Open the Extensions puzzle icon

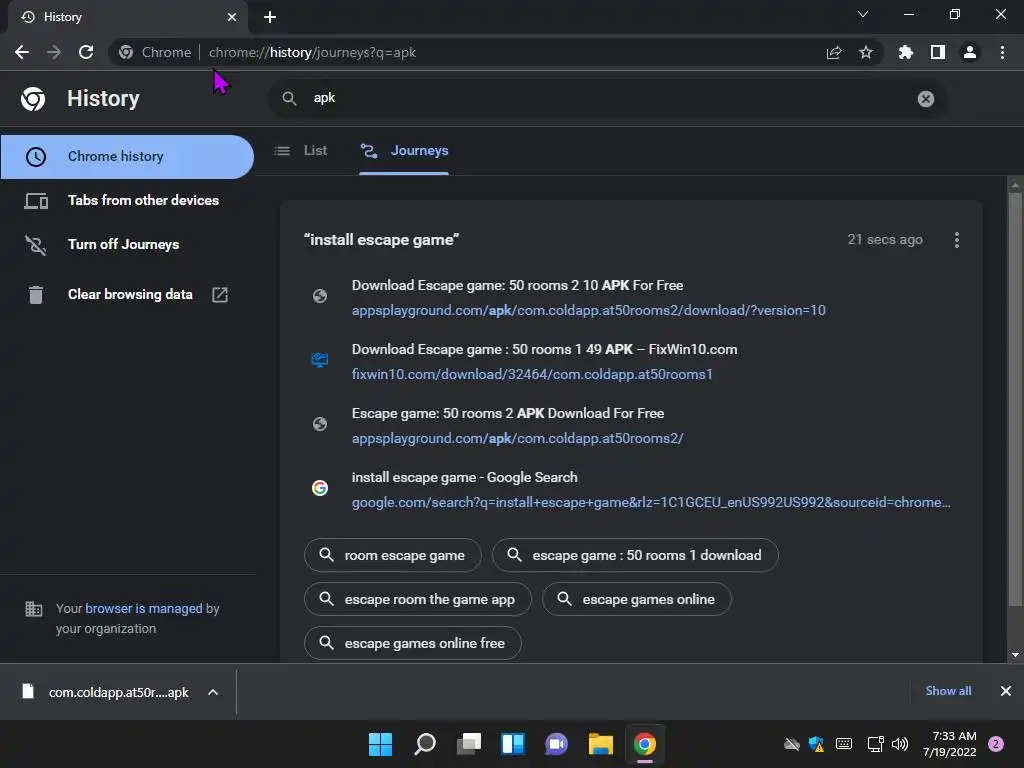[906, 52]
